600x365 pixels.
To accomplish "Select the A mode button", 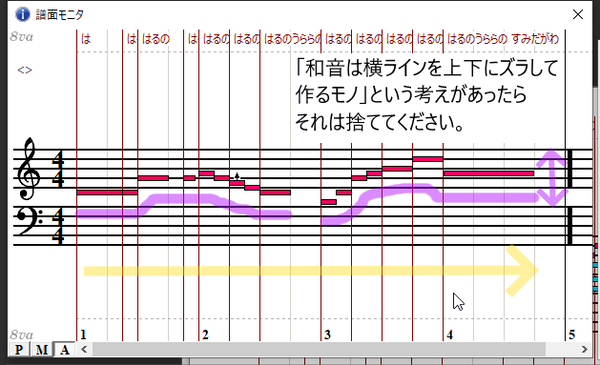I will click(64, 350).
